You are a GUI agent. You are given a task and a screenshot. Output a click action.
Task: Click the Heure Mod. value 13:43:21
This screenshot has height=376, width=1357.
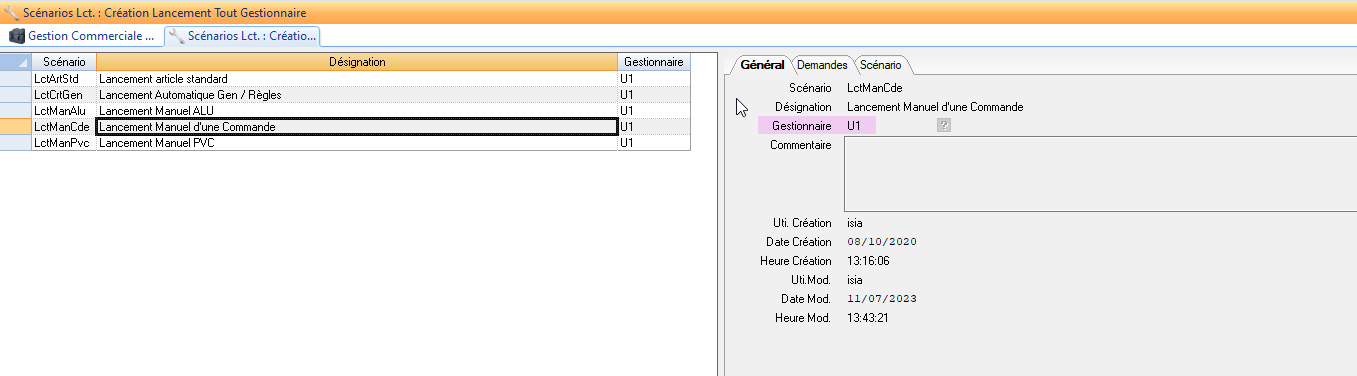tap(868, 318)
